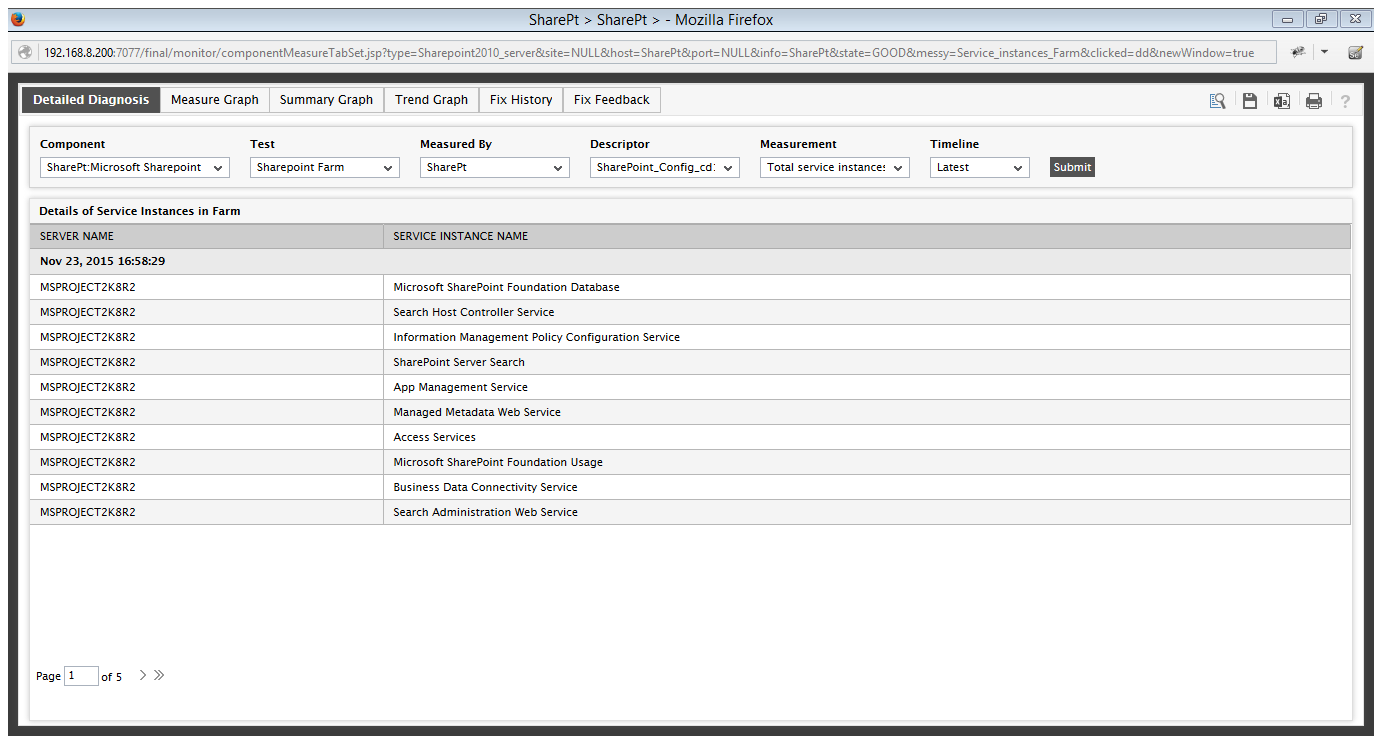Open the Fix History tab
The image size is (1382, 744).
tap(521, 100)
